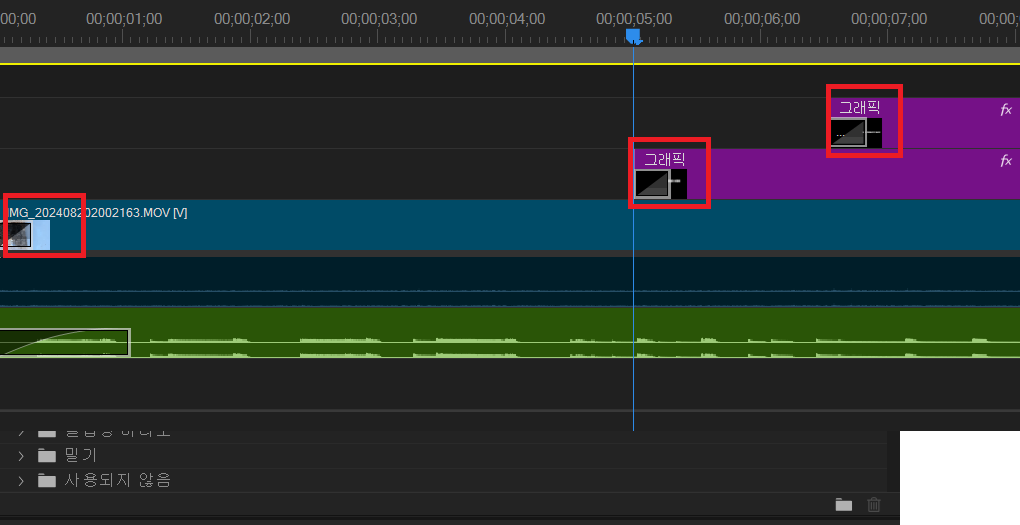Jump to 00;00;01;00 on the time ruler
1020x525 pixels.
124,19
